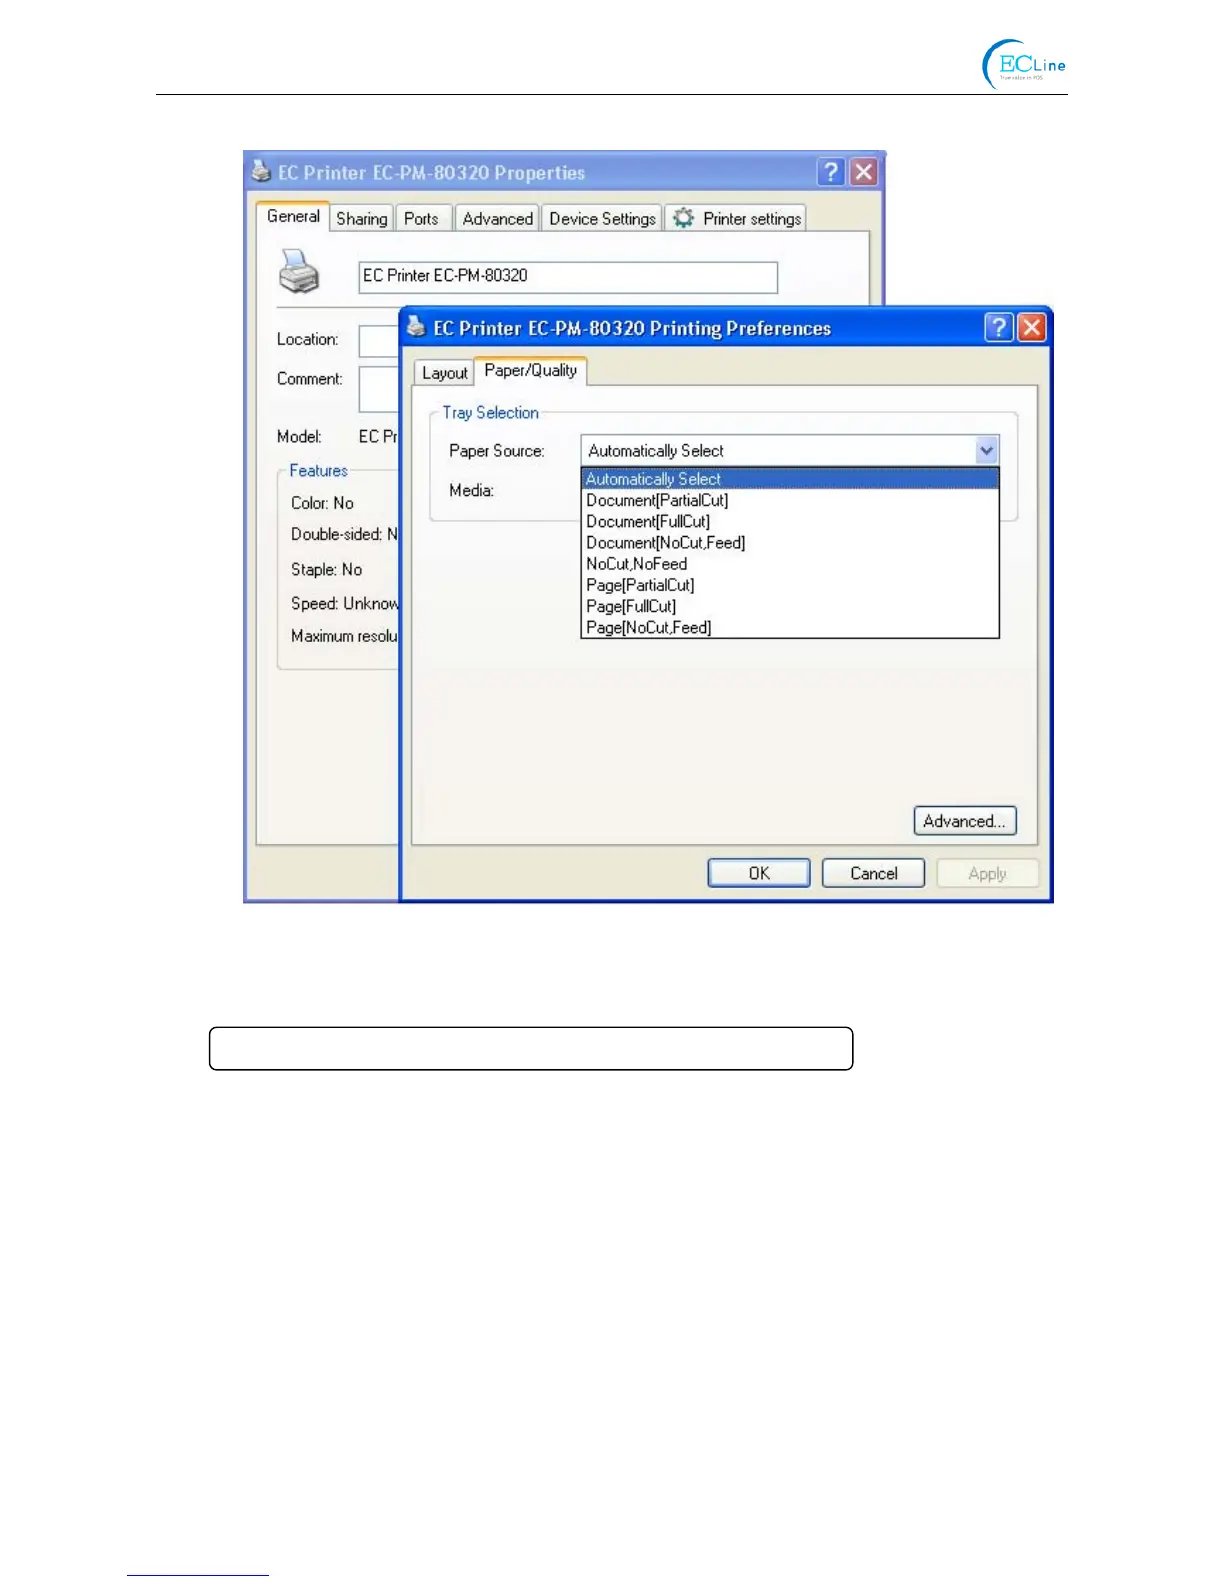Click the Comment field in Properties window
The width and height of the screenshot is (1224, 1584).
pos(379,389)
